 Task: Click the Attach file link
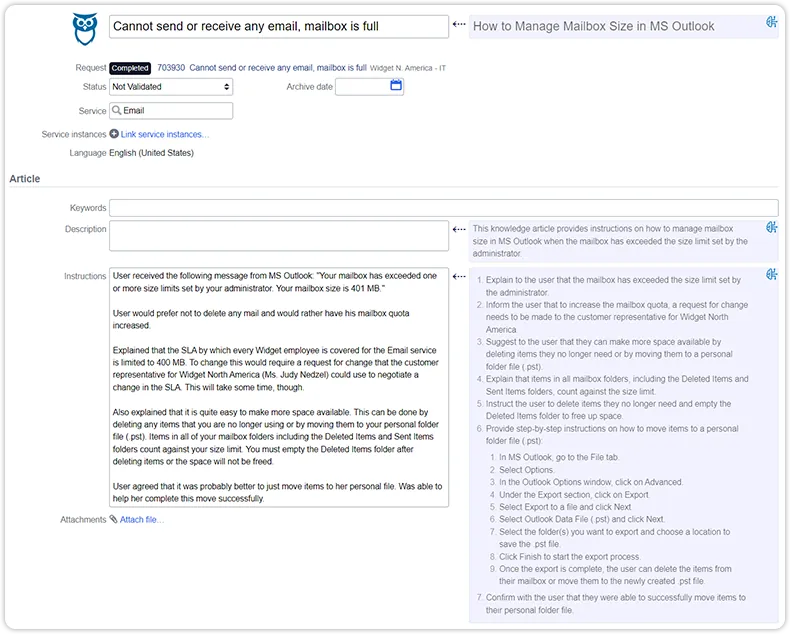[142, 520]
